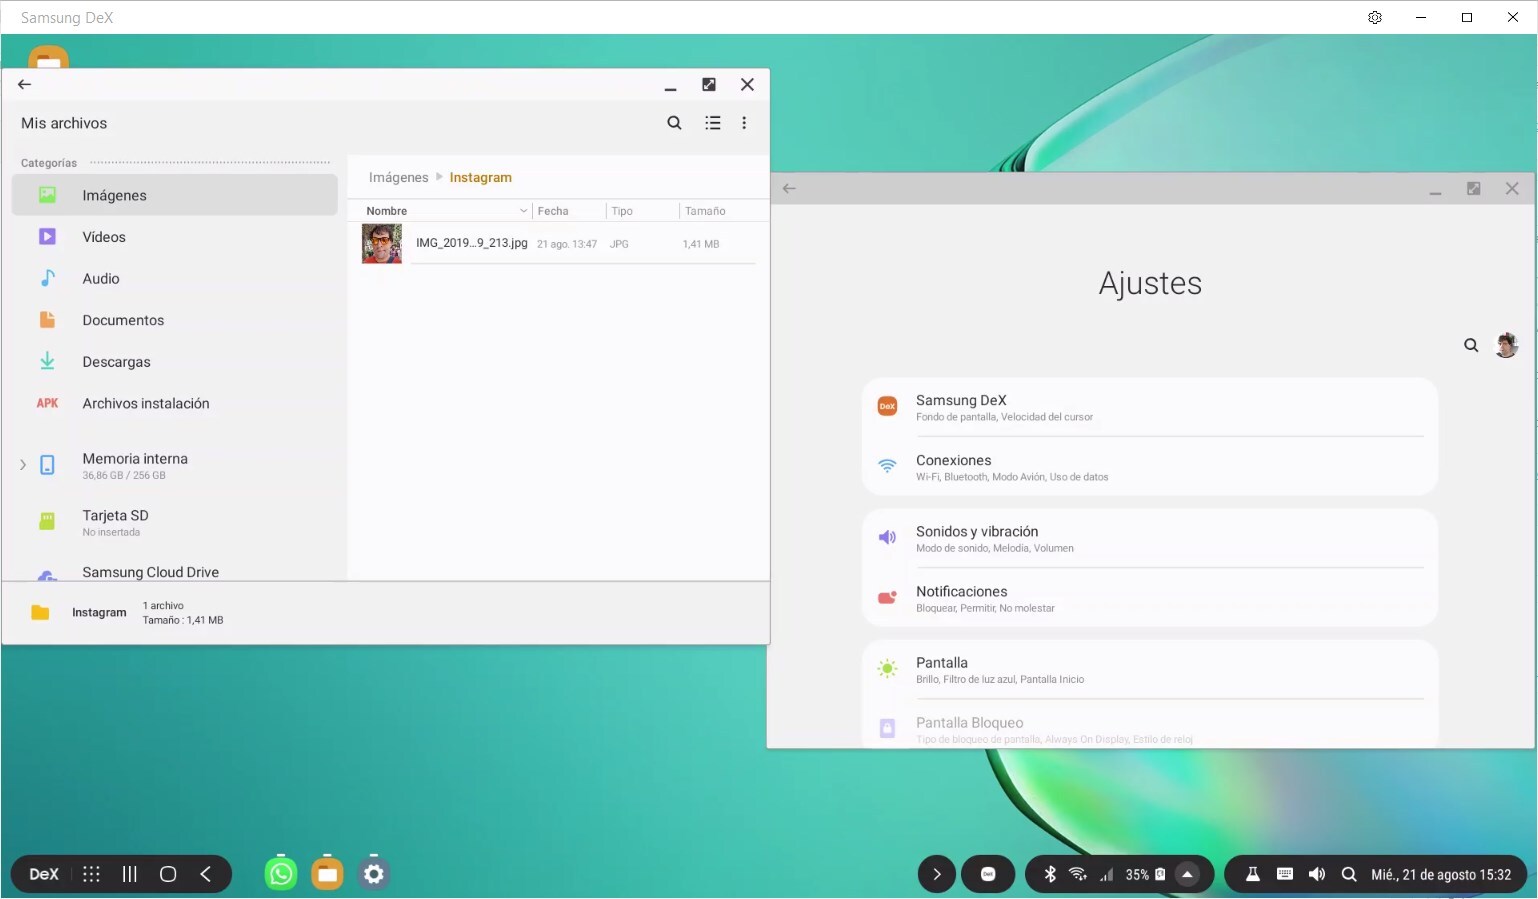1538x899 pixels.
Task: Open the Descargas category
Action: tap(174, 362)
